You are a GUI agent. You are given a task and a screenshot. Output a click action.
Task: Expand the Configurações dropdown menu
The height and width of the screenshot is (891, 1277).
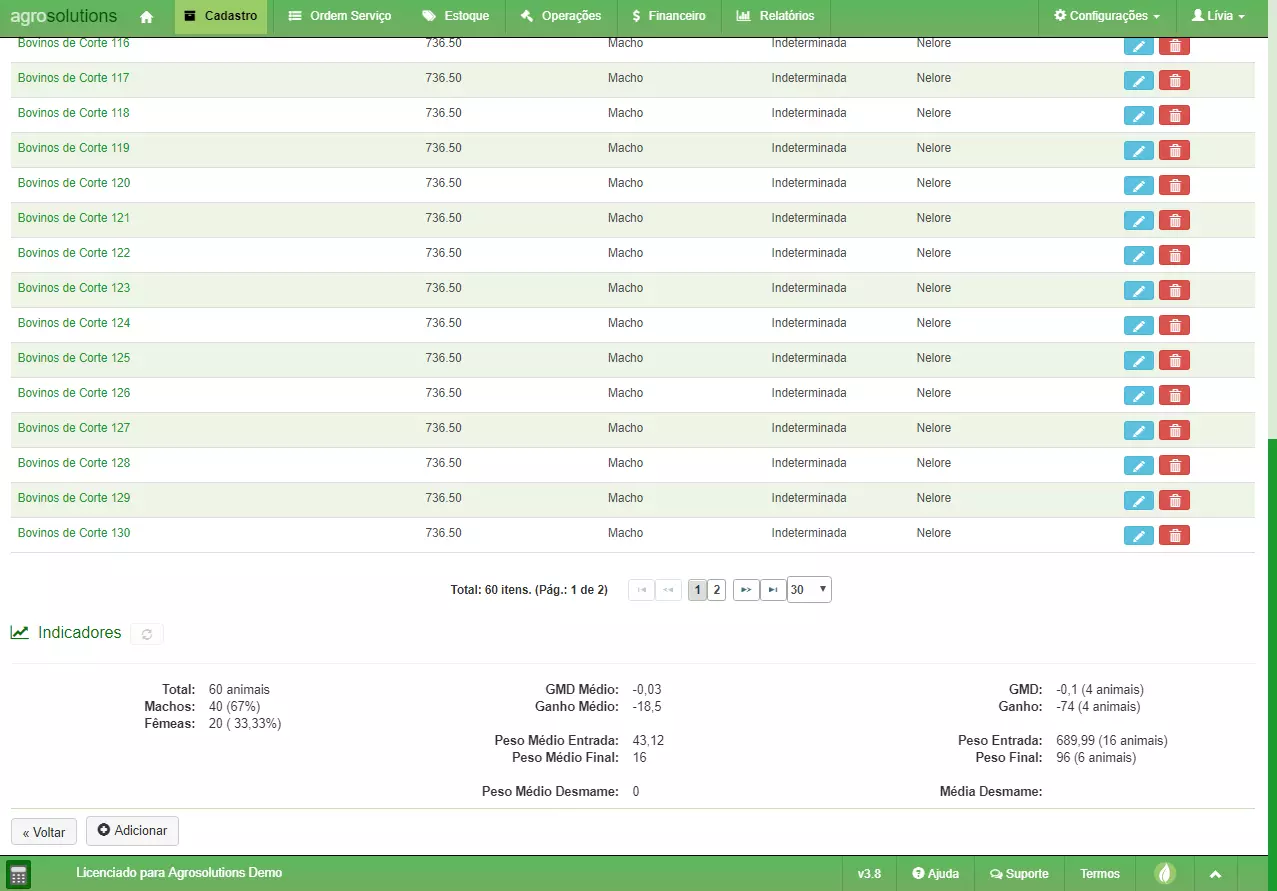point(1107,17)
